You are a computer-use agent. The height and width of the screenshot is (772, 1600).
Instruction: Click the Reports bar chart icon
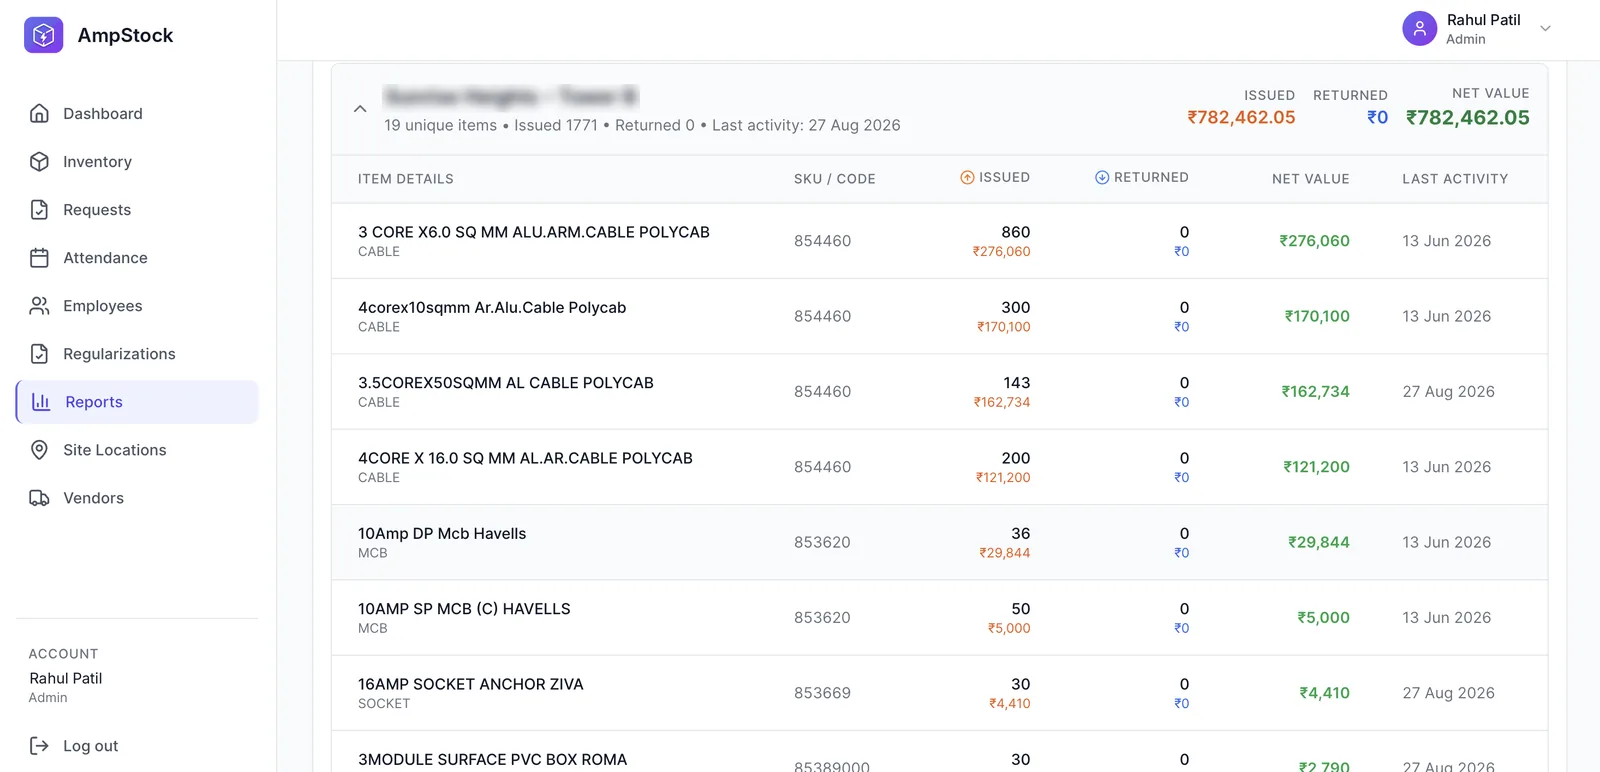[x=41, y=402]
